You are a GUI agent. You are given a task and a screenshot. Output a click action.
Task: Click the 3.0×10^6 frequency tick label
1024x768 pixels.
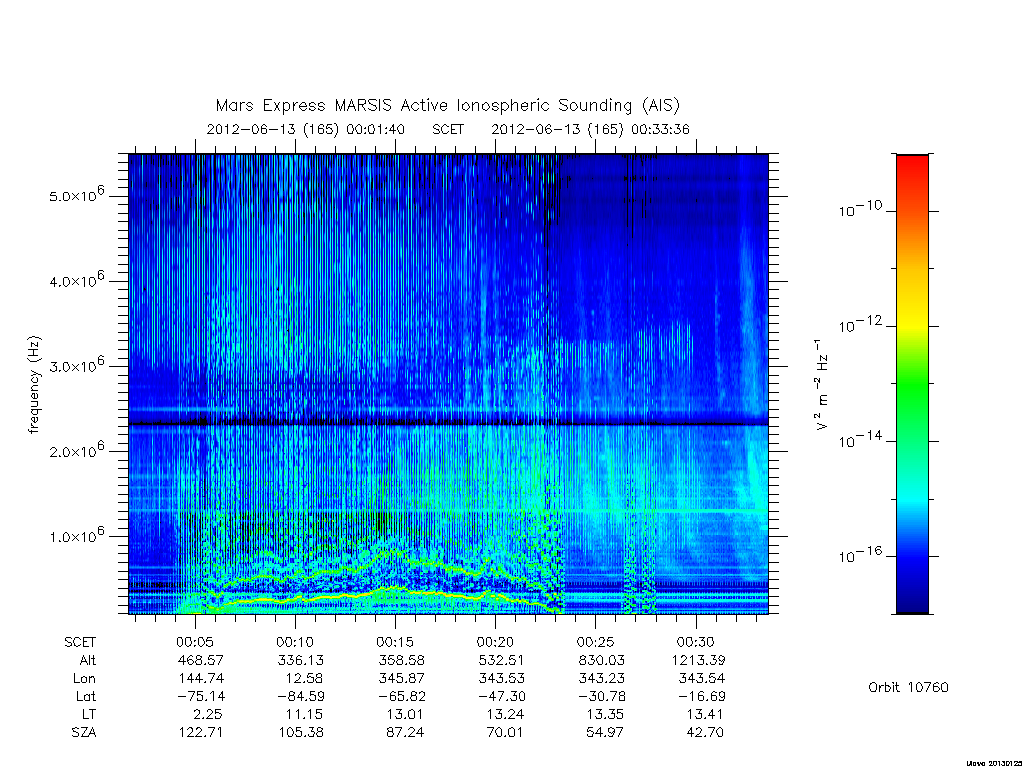point(76,364)
